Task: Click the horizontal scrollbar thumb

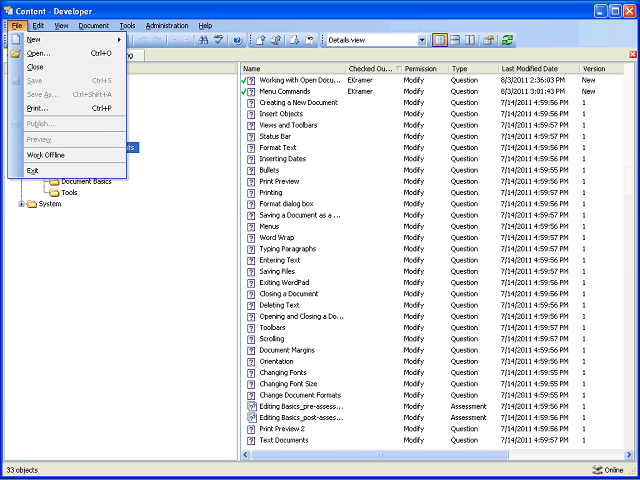Action: coord(380,455)
